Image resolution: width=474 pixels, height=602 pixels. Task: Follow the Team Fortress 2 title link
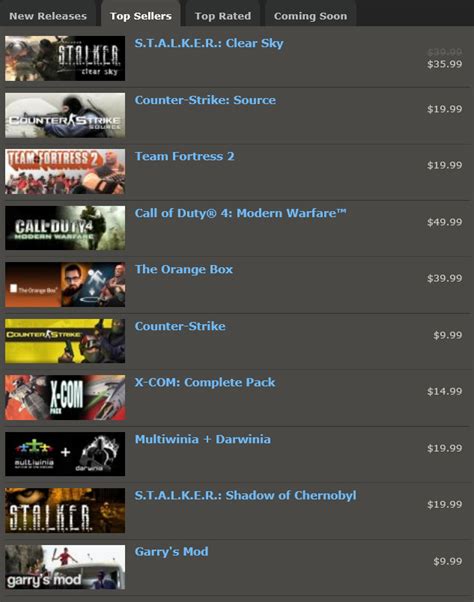click(x=184, y=156)
